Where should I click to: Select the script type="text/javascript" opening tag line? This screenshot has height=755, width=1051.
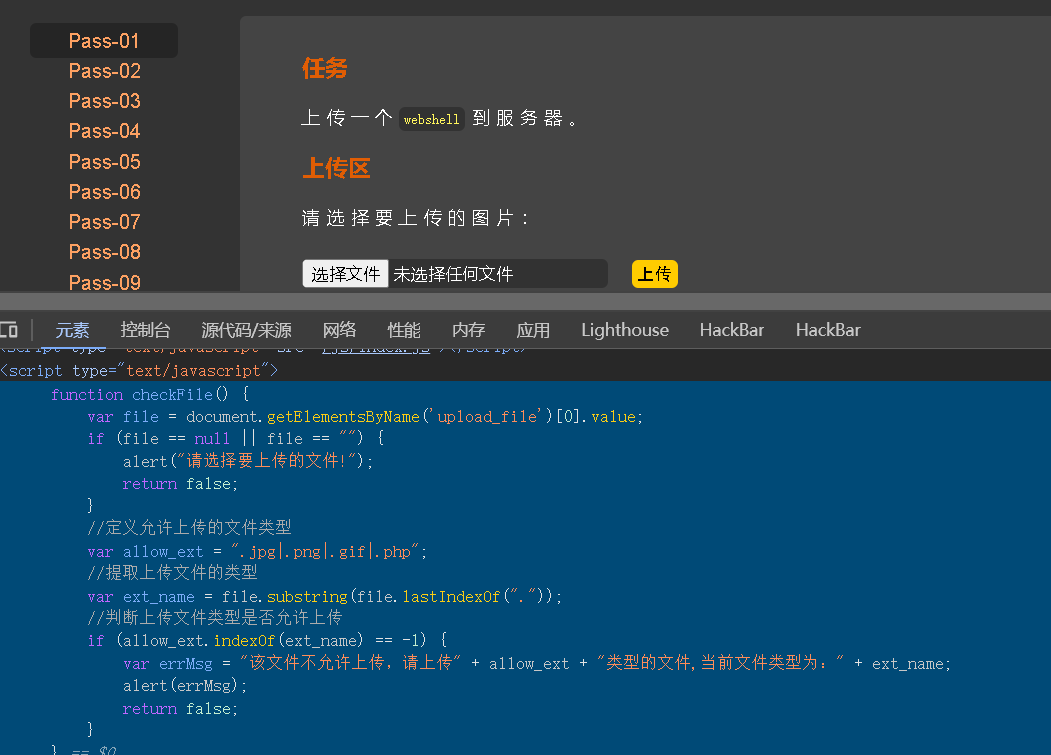tap(139, 370)
